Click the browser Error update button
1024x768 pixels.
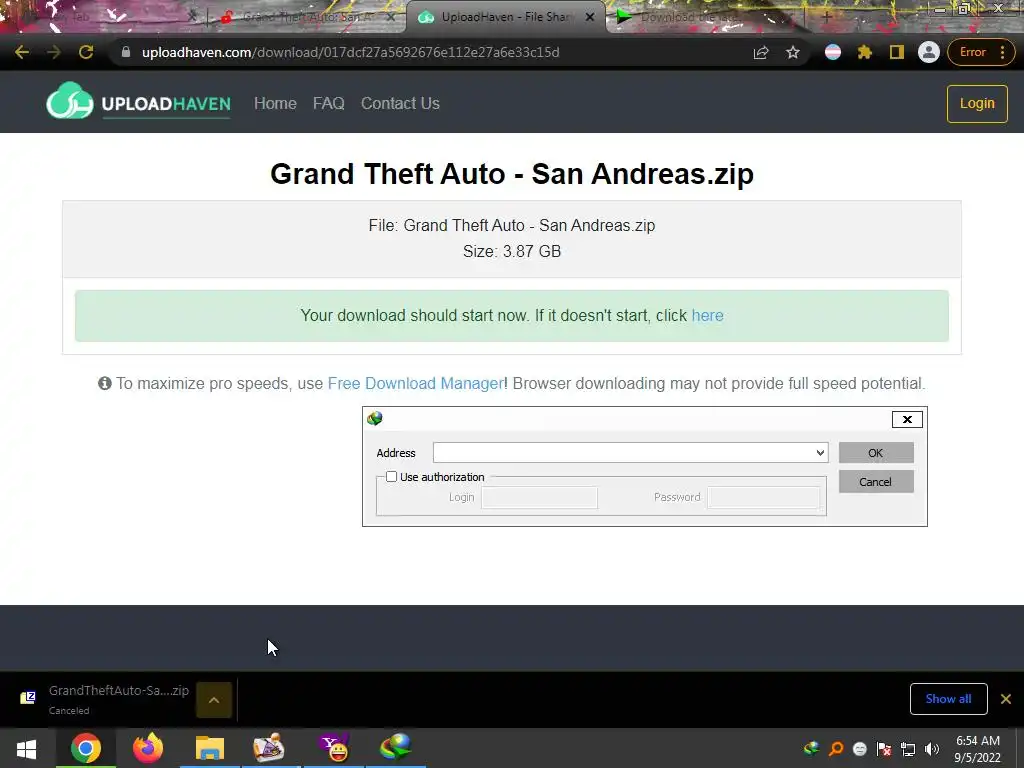(x=980, y=52)
